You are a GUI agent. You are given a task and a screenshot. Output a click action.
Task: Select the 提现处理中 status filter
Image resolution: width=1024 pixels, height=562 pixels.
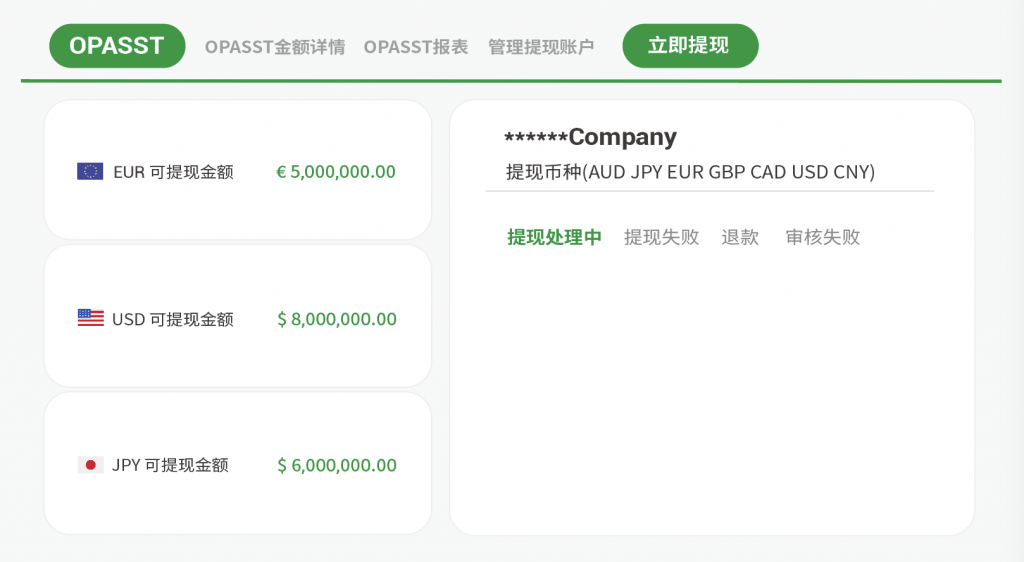[x=554, y=237]
